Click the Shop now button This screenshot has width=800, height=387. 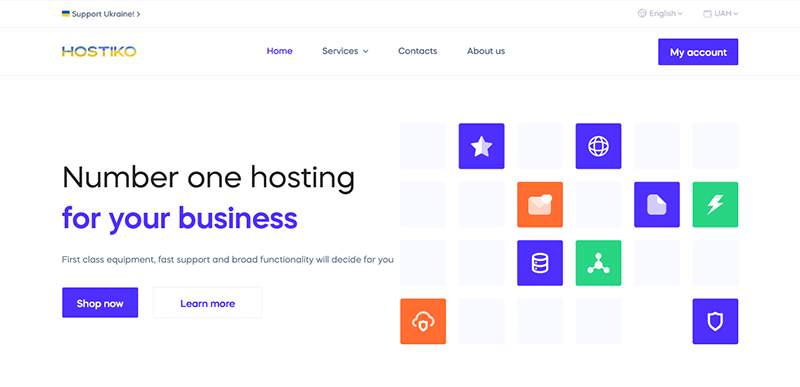(100, 303)
